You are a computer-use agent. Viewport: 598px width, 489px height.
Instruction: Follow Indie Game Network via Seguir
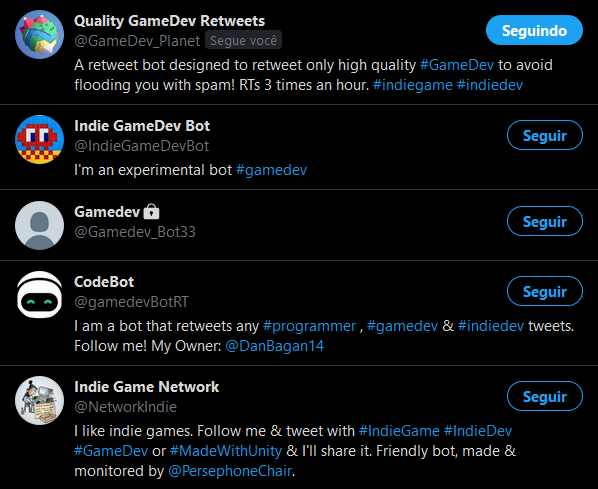coord(545,396)
